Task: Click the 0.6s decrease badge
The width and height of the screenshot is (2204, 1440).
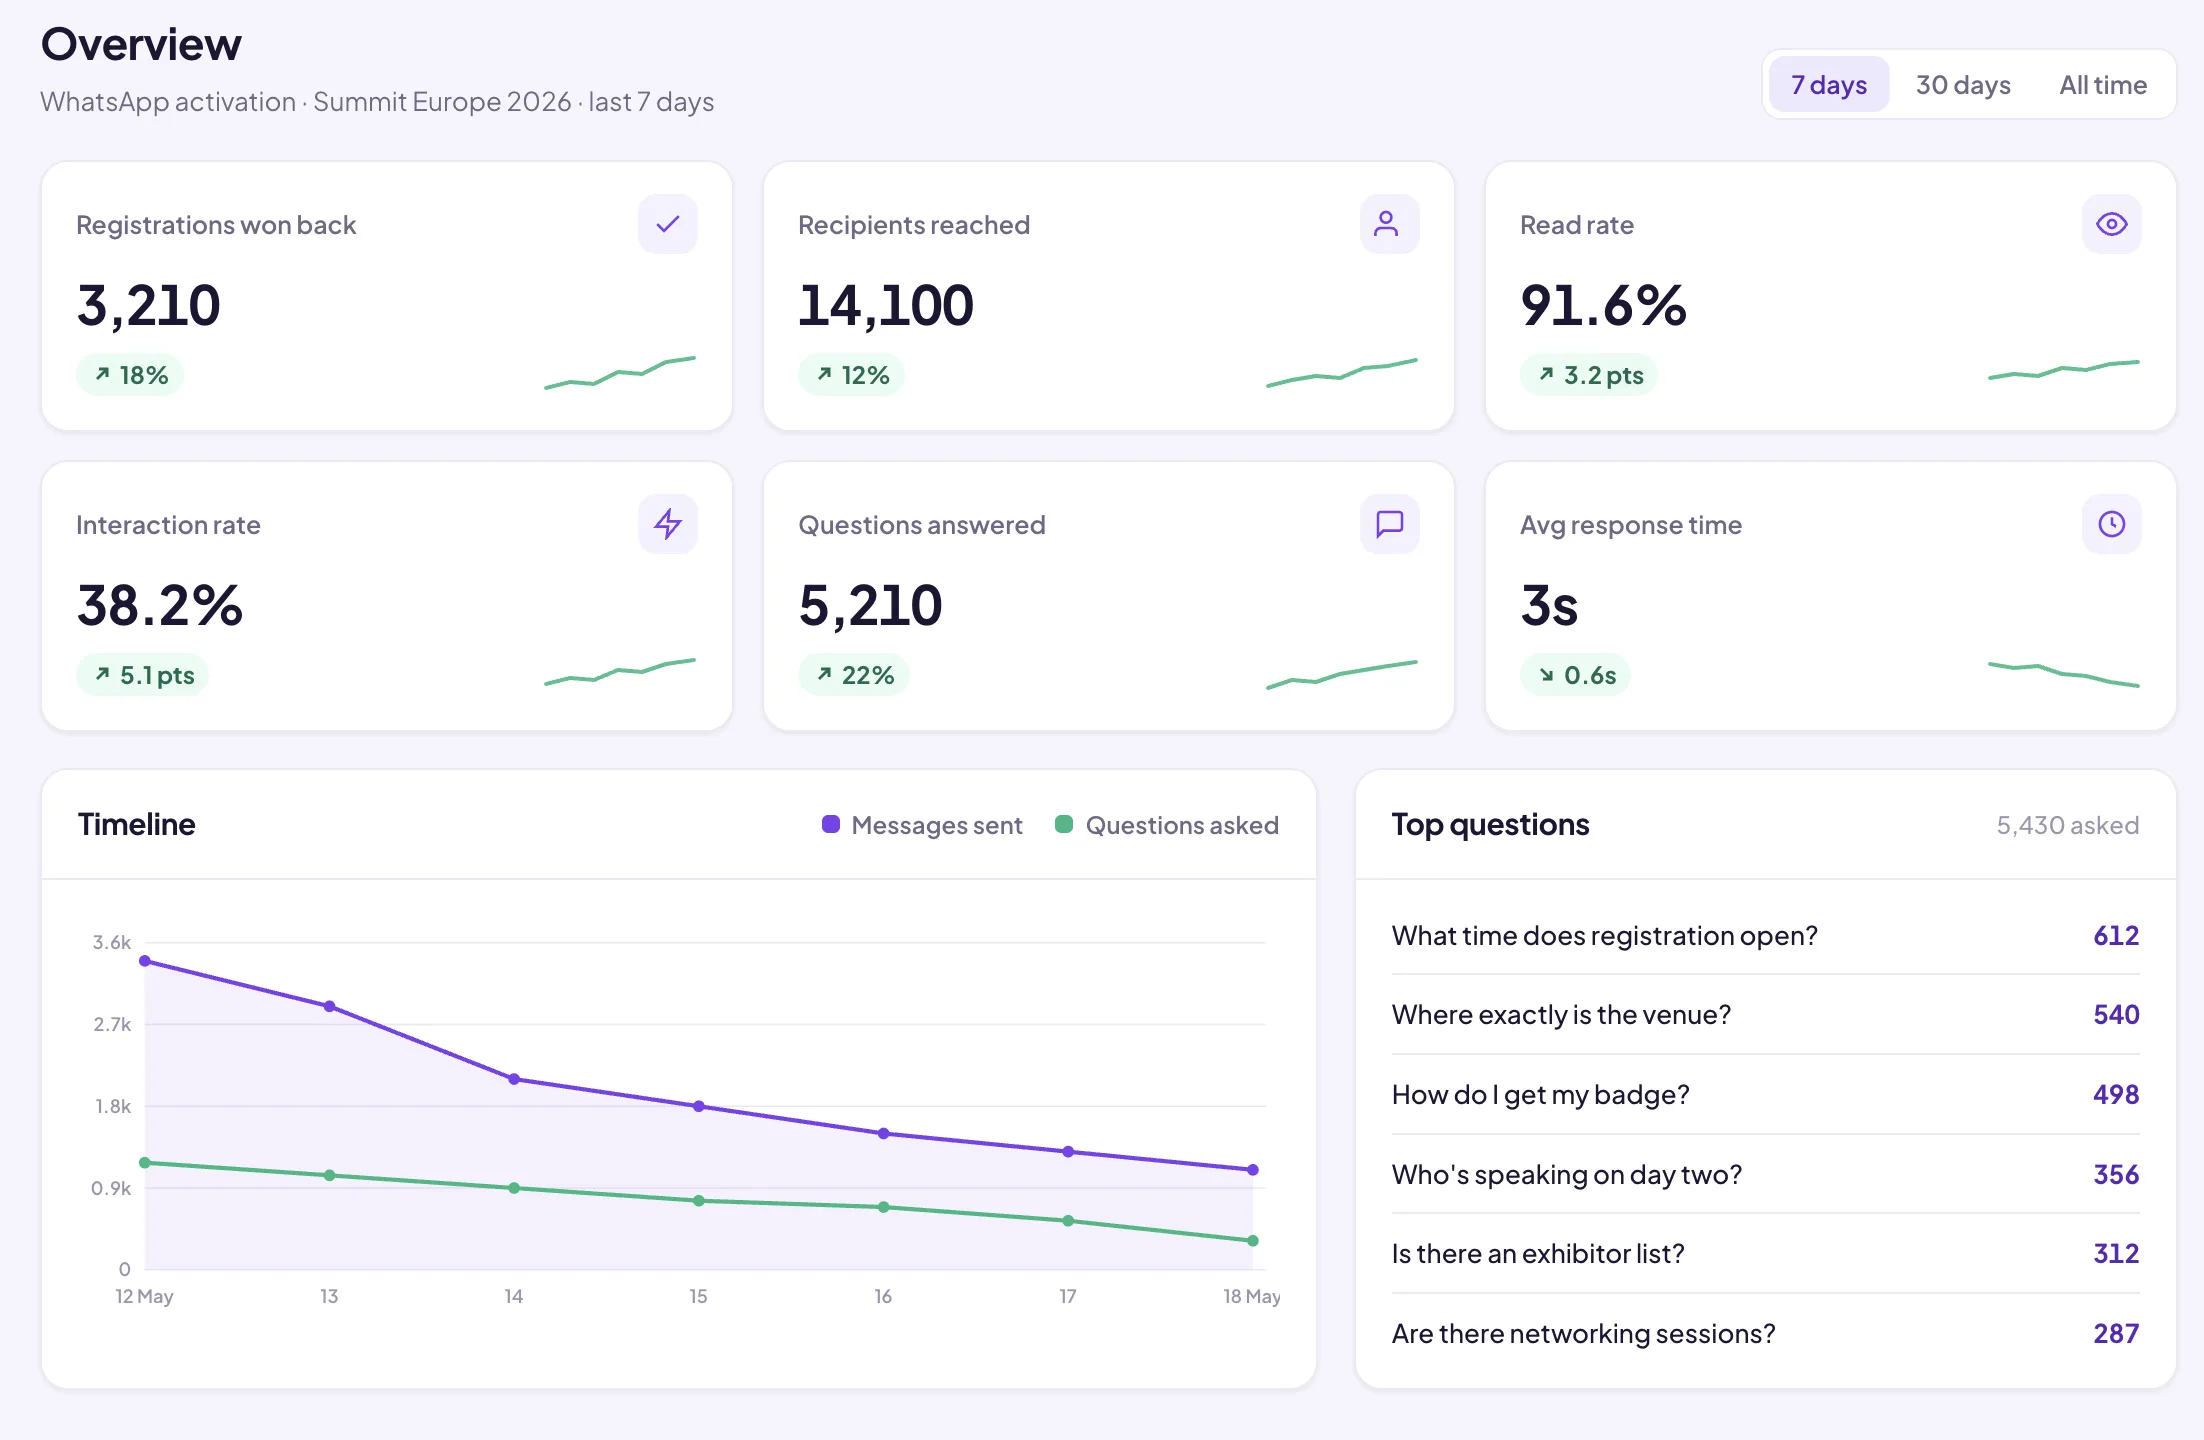Action: [1576, 675]
